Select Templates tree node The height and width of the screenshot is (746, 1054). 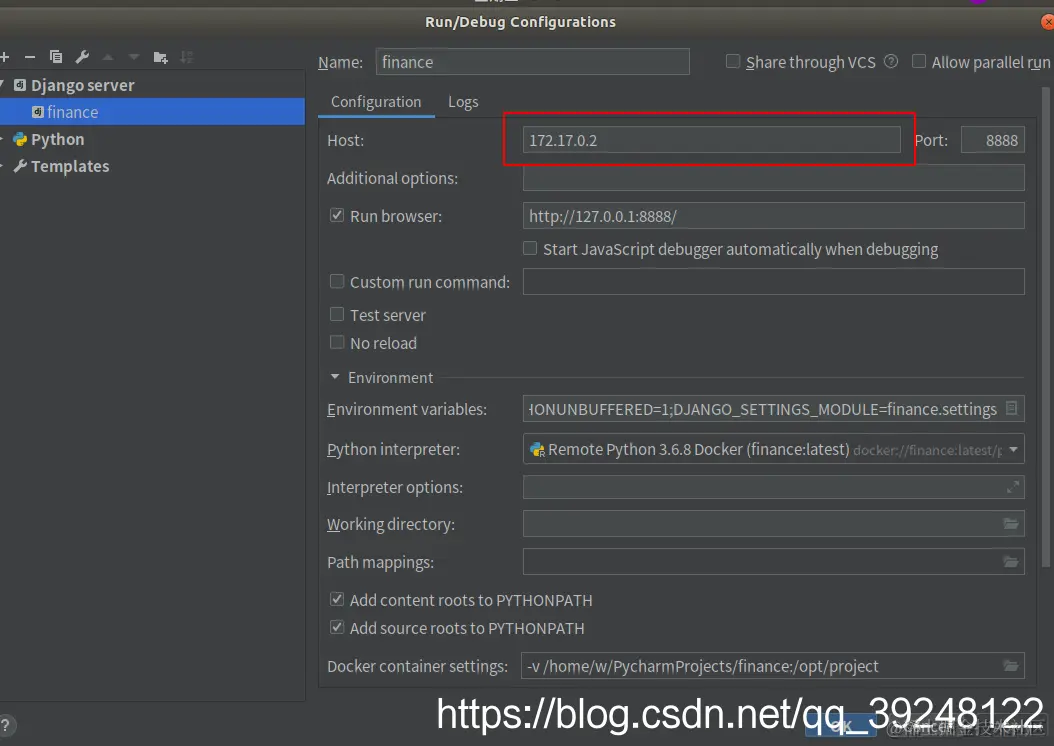tap(70, 166)
